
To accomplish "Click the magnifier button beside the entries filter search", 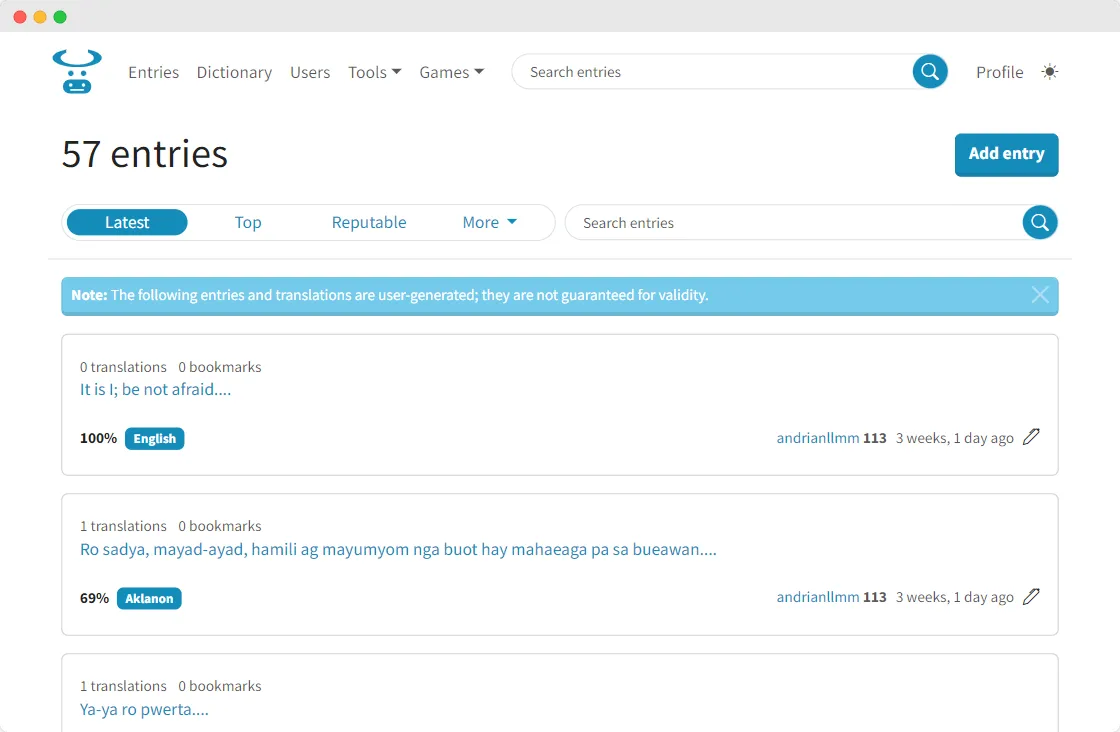I will coord(1040,223).
